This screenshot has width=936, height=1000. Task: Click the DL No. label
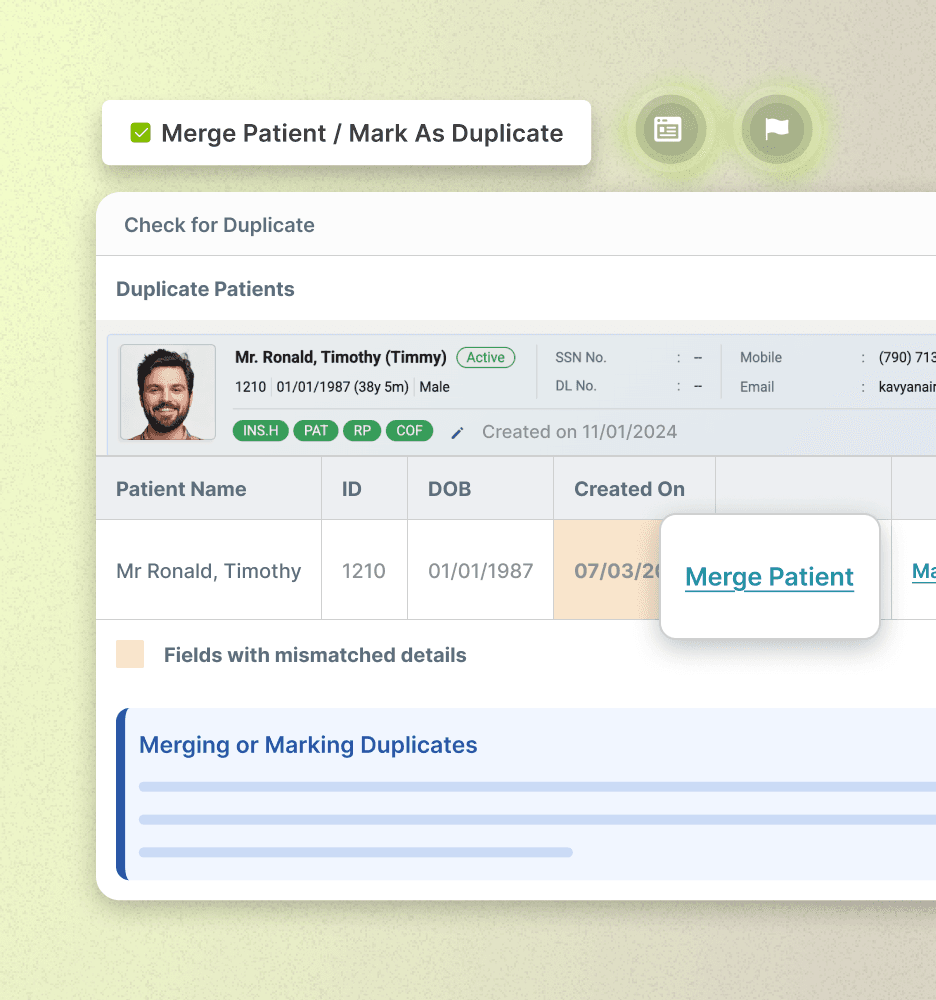pyautogui.click(x=576, y=386)
